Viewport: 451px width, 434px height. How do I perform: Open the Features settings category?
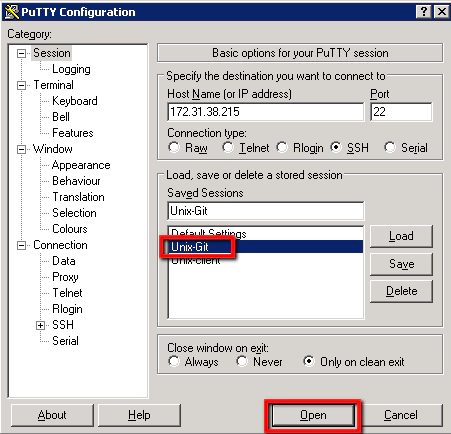coord(73,133)
